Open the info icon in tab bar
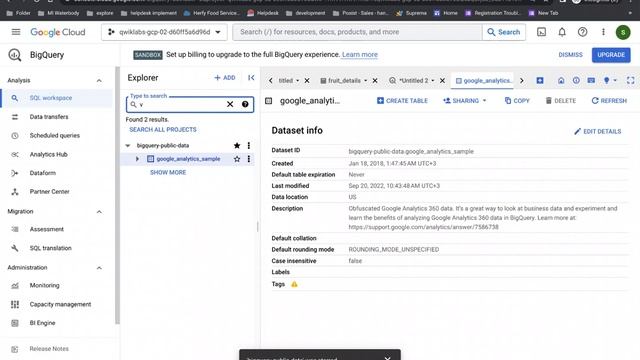The height and width of the screenshot is (360, 640). tap(576, 81)
